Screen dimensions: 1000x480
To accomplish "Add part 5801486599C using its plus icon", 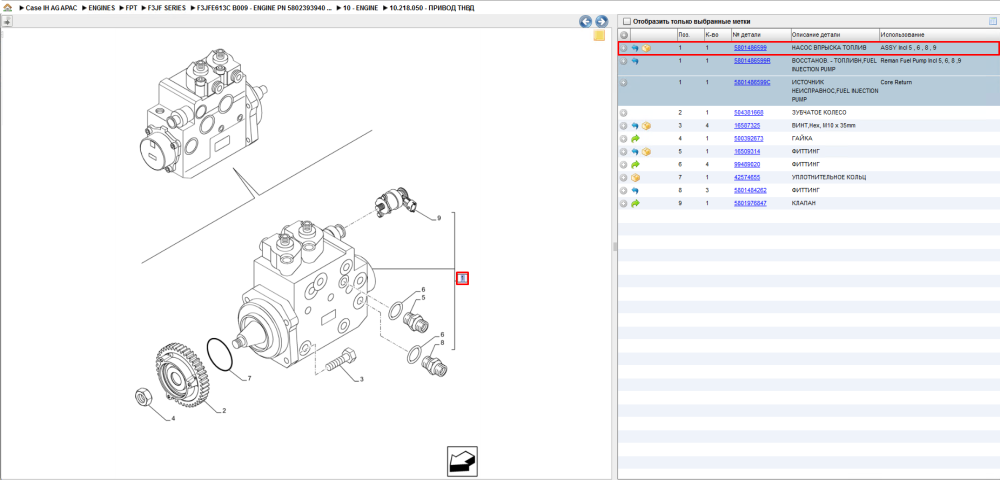I will coord(624,82).
